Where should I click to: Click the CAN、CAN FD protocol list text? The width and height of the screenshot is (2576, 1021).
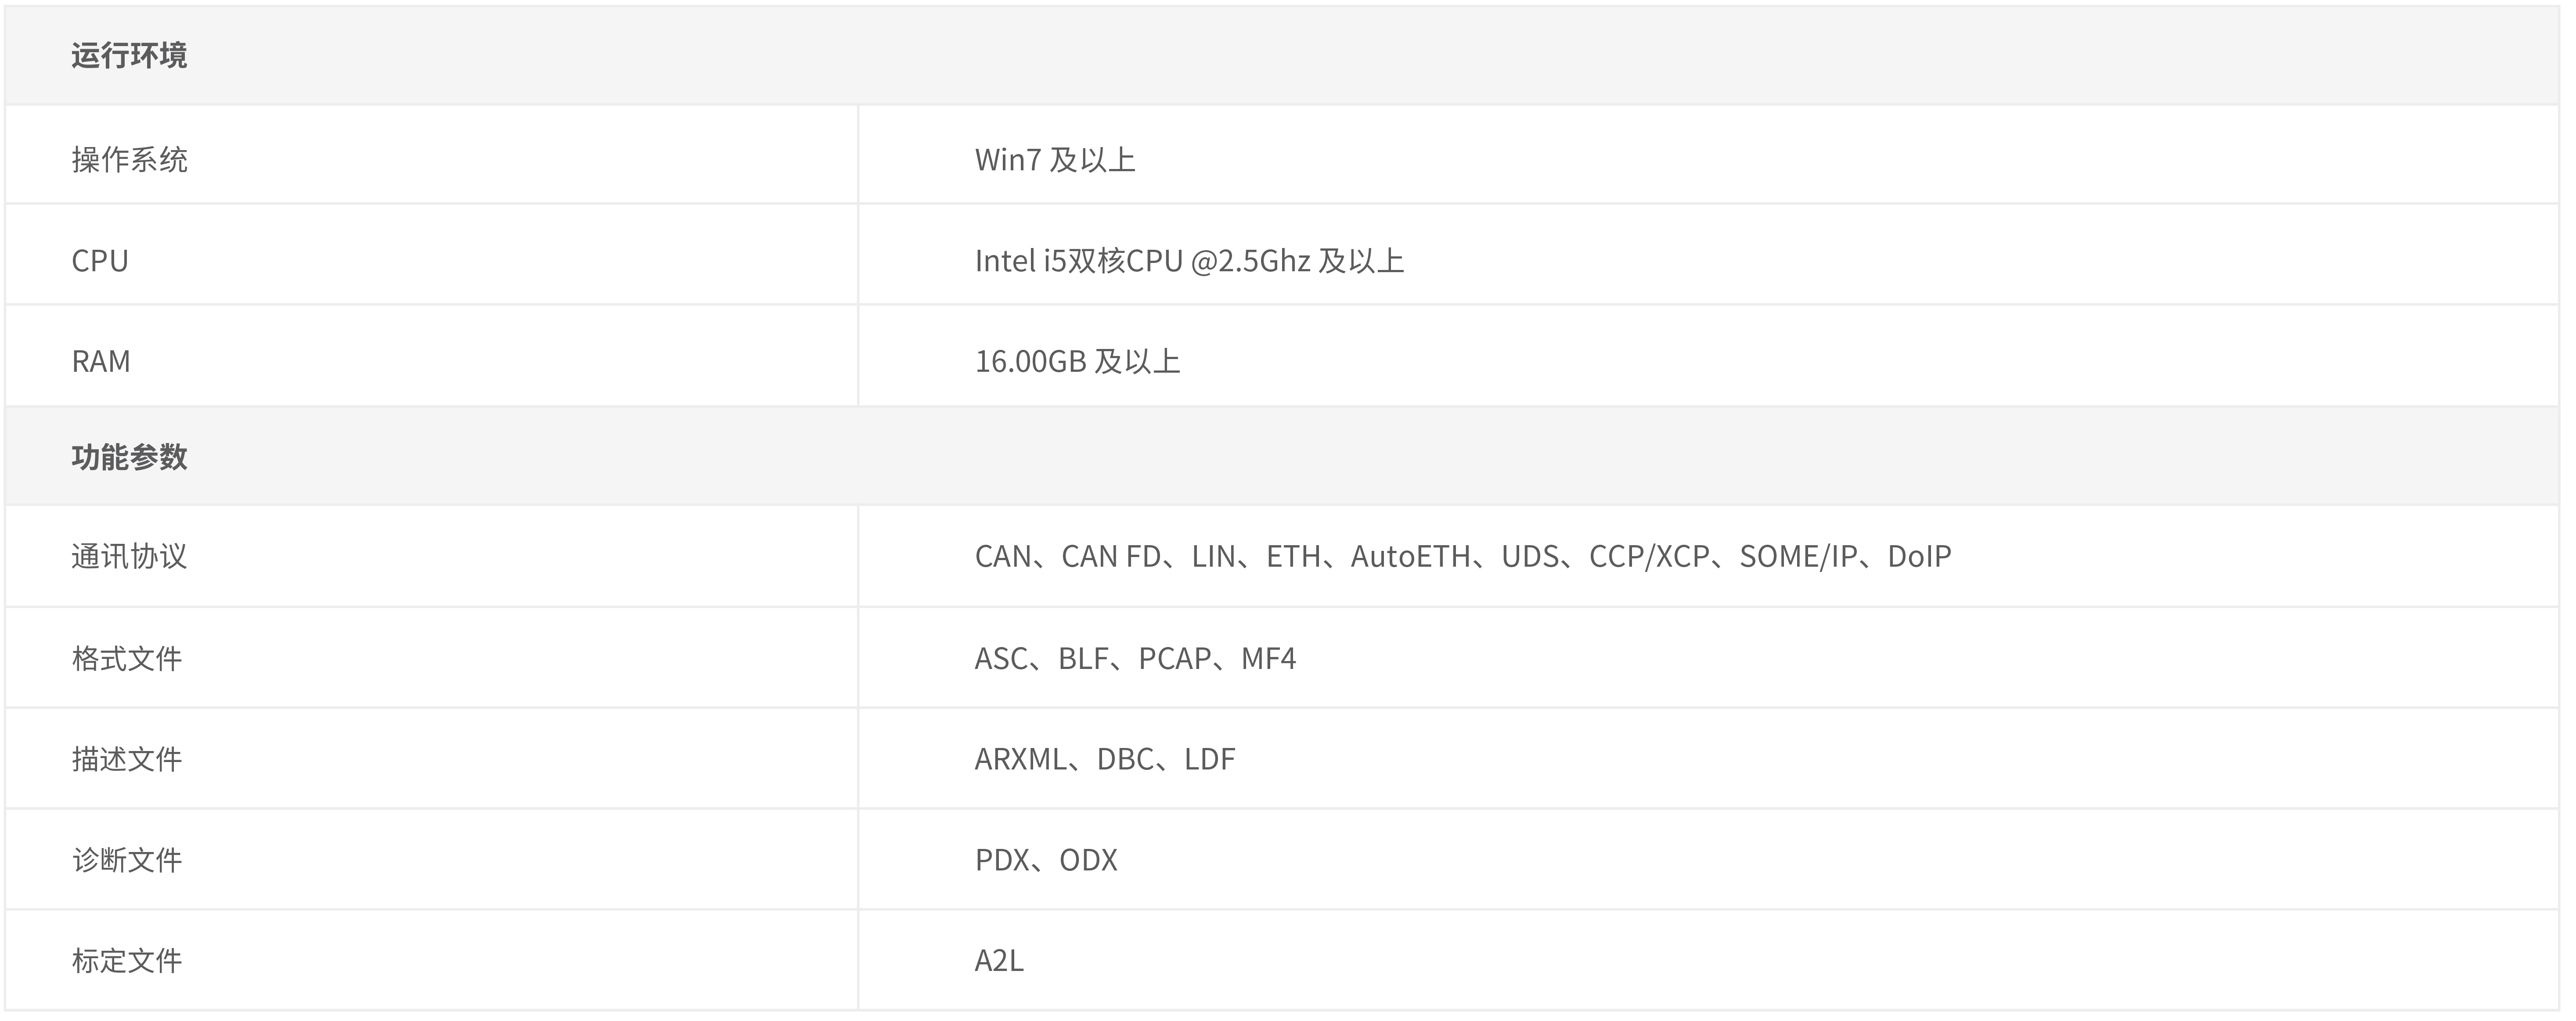pos(1462,556)
